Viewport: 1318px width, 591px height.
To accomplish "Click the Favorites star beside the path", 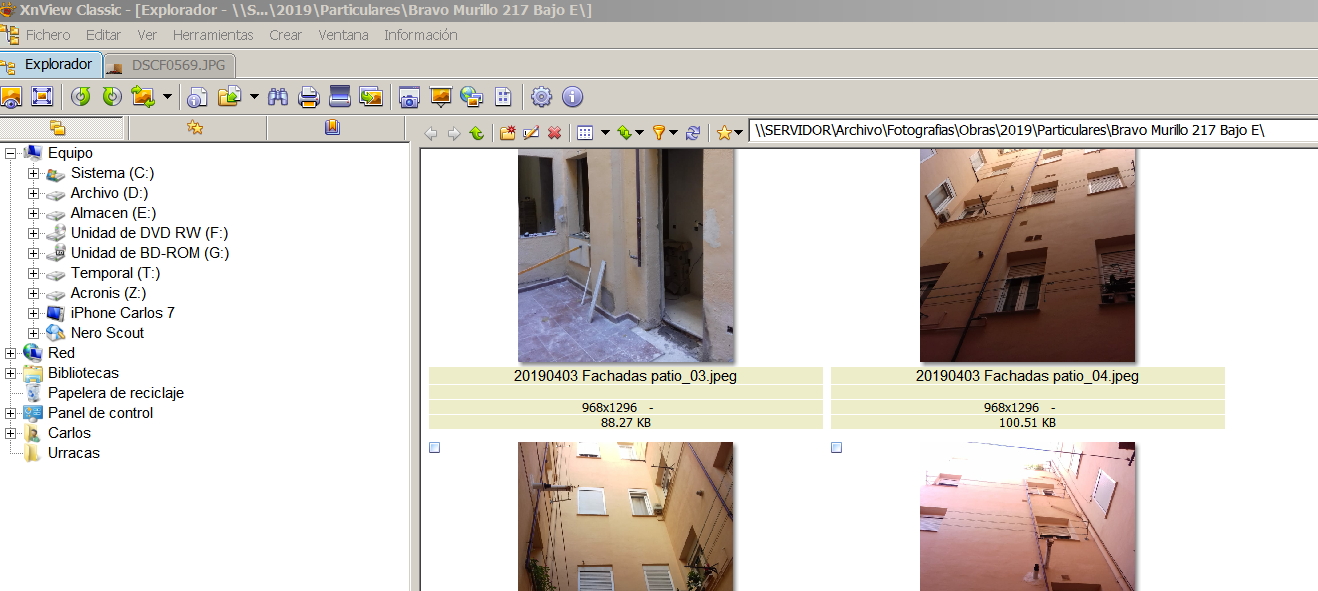I will [x=724, y=132].
